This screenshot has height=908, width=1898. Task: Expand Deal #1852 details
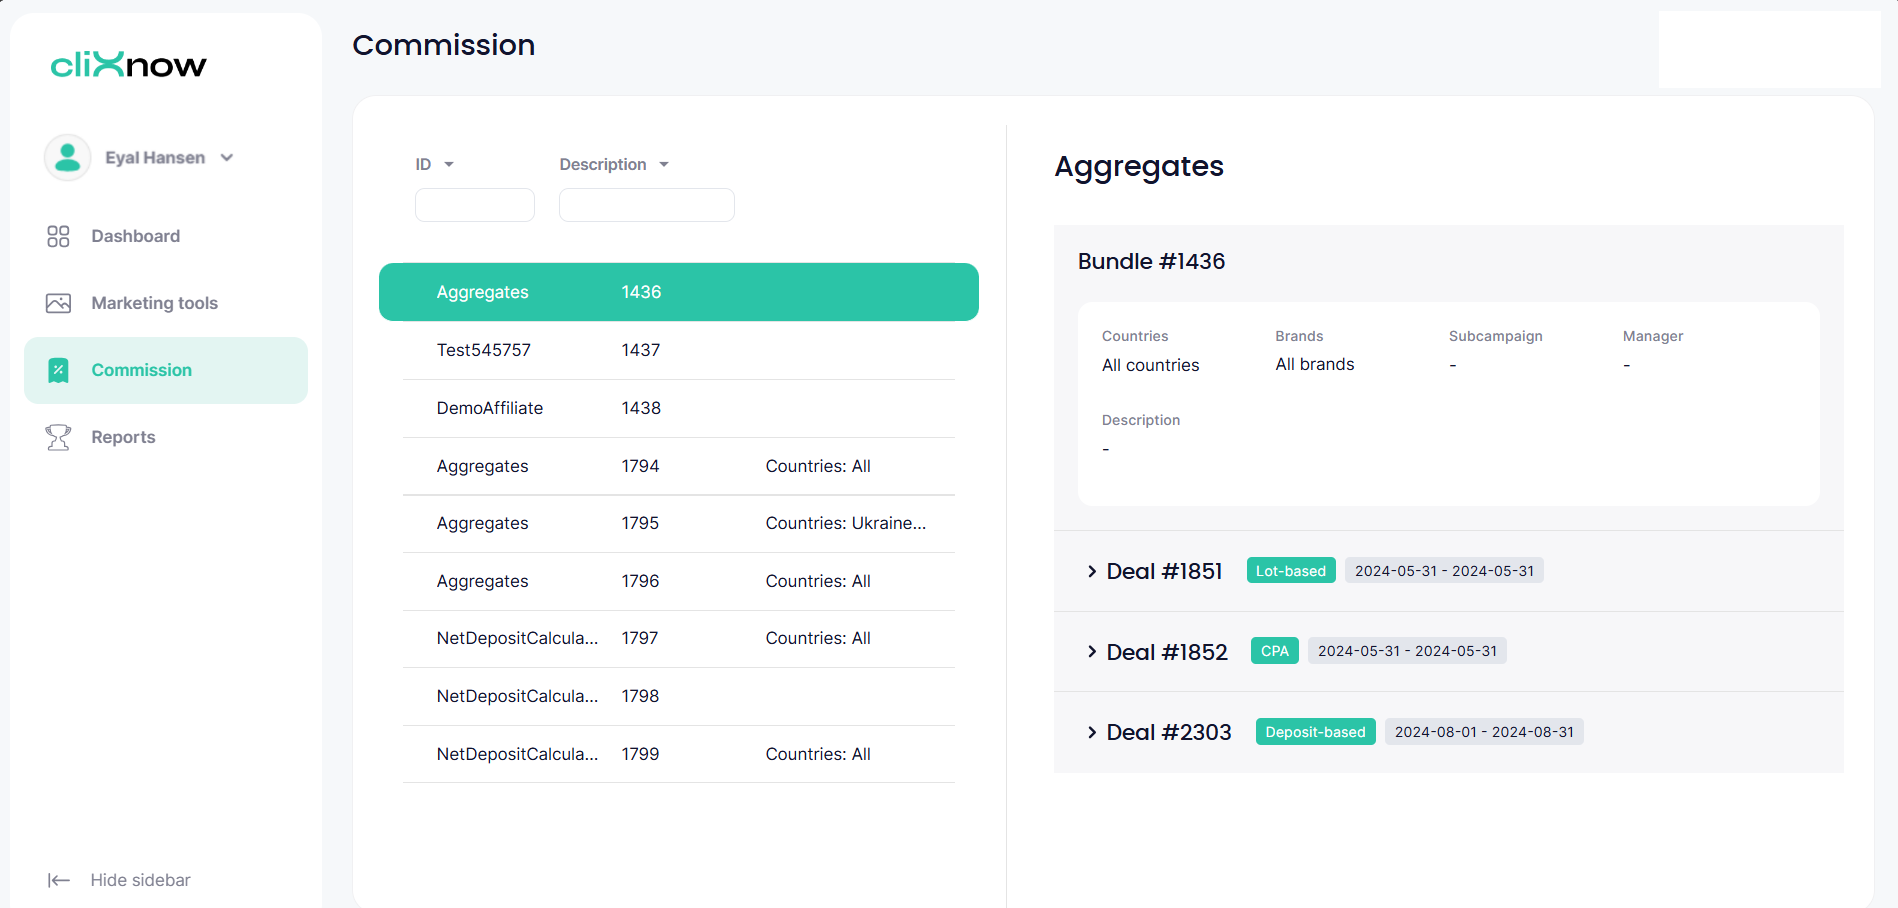tap(1092, 652)
